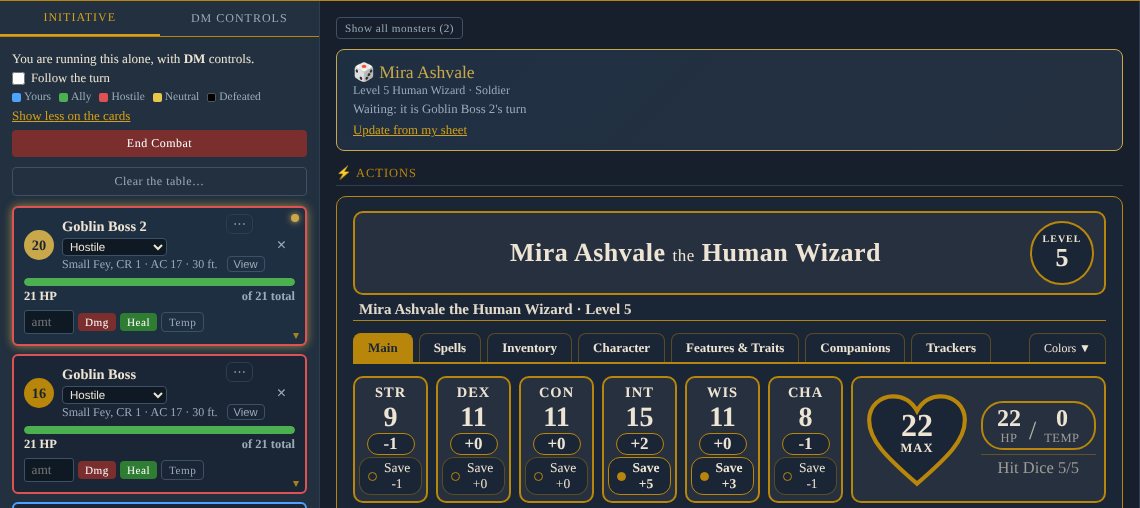Open the Hostile dropdown for Goblin Boss 2

click(114, 247)
